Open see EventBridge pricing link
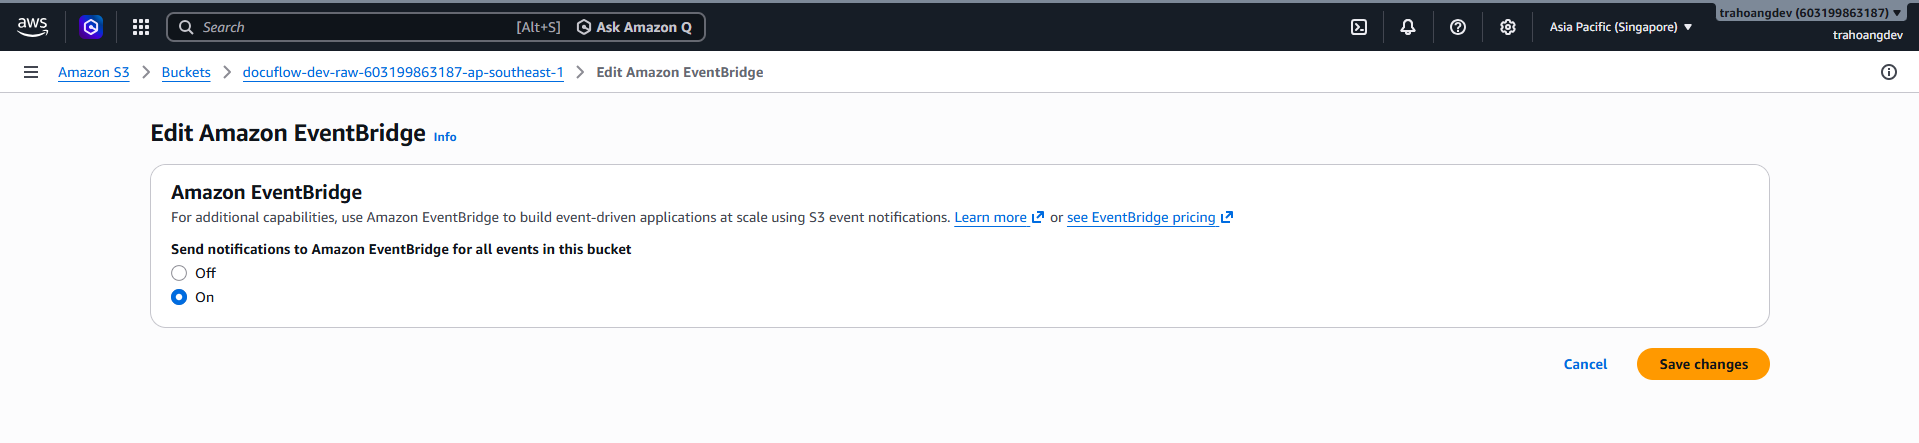The width and height of the screenshot is (1919, 443). 1150,217
